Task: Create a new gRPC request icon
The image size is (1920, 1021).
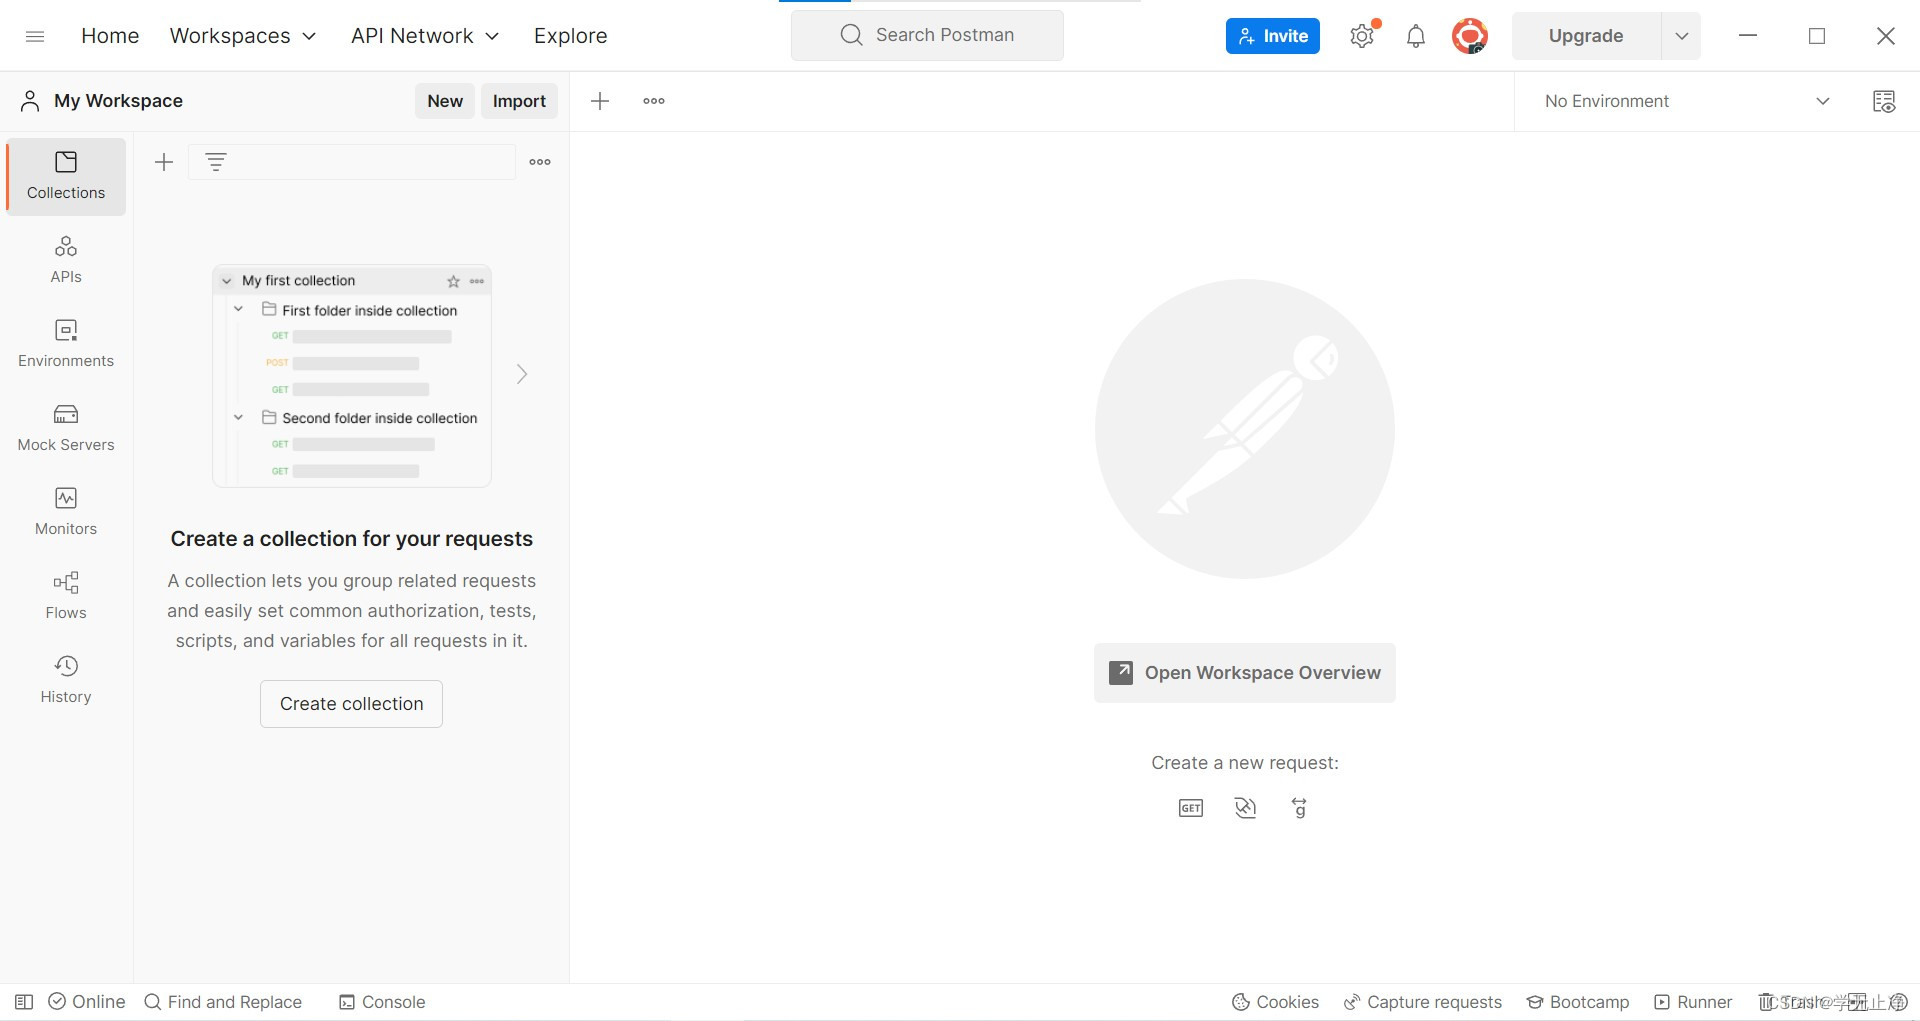Action: pos(1299,808)
